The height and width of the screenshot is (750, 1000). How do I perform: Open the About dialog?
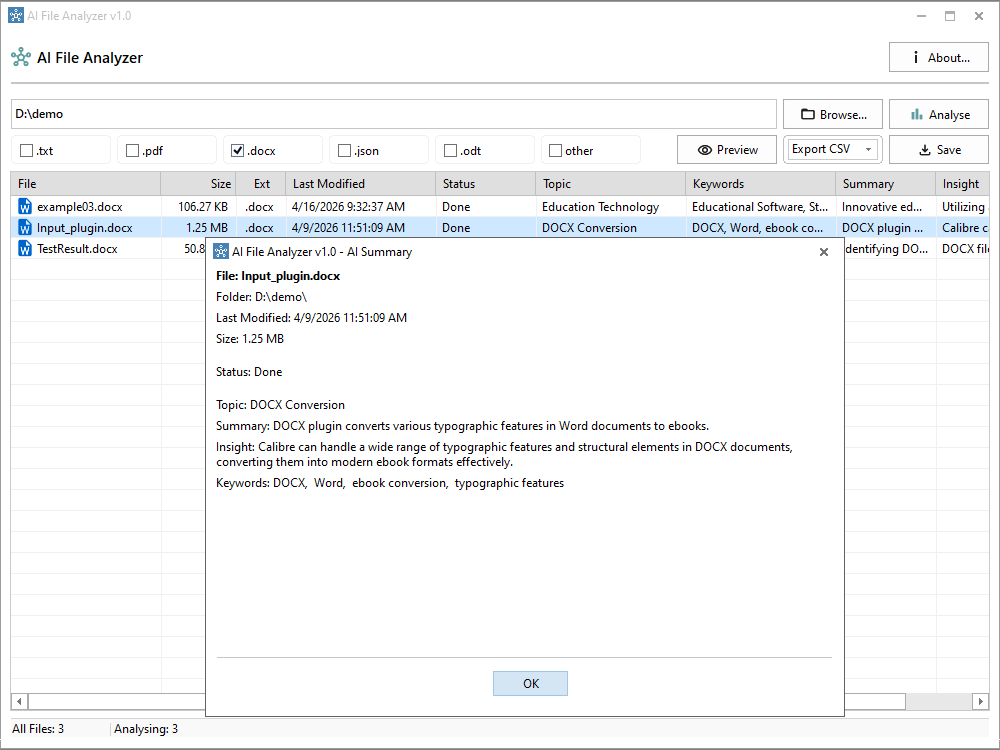click(938, 58)
